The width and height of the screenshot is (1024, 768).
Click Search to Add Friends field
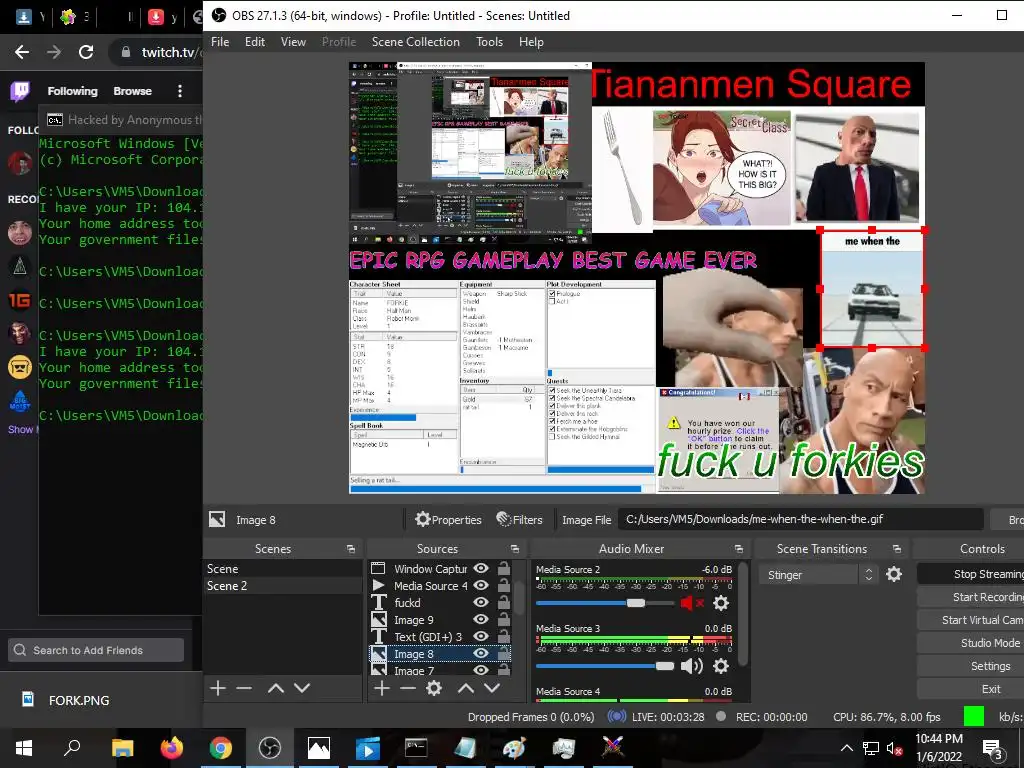(x=96, y=650)
